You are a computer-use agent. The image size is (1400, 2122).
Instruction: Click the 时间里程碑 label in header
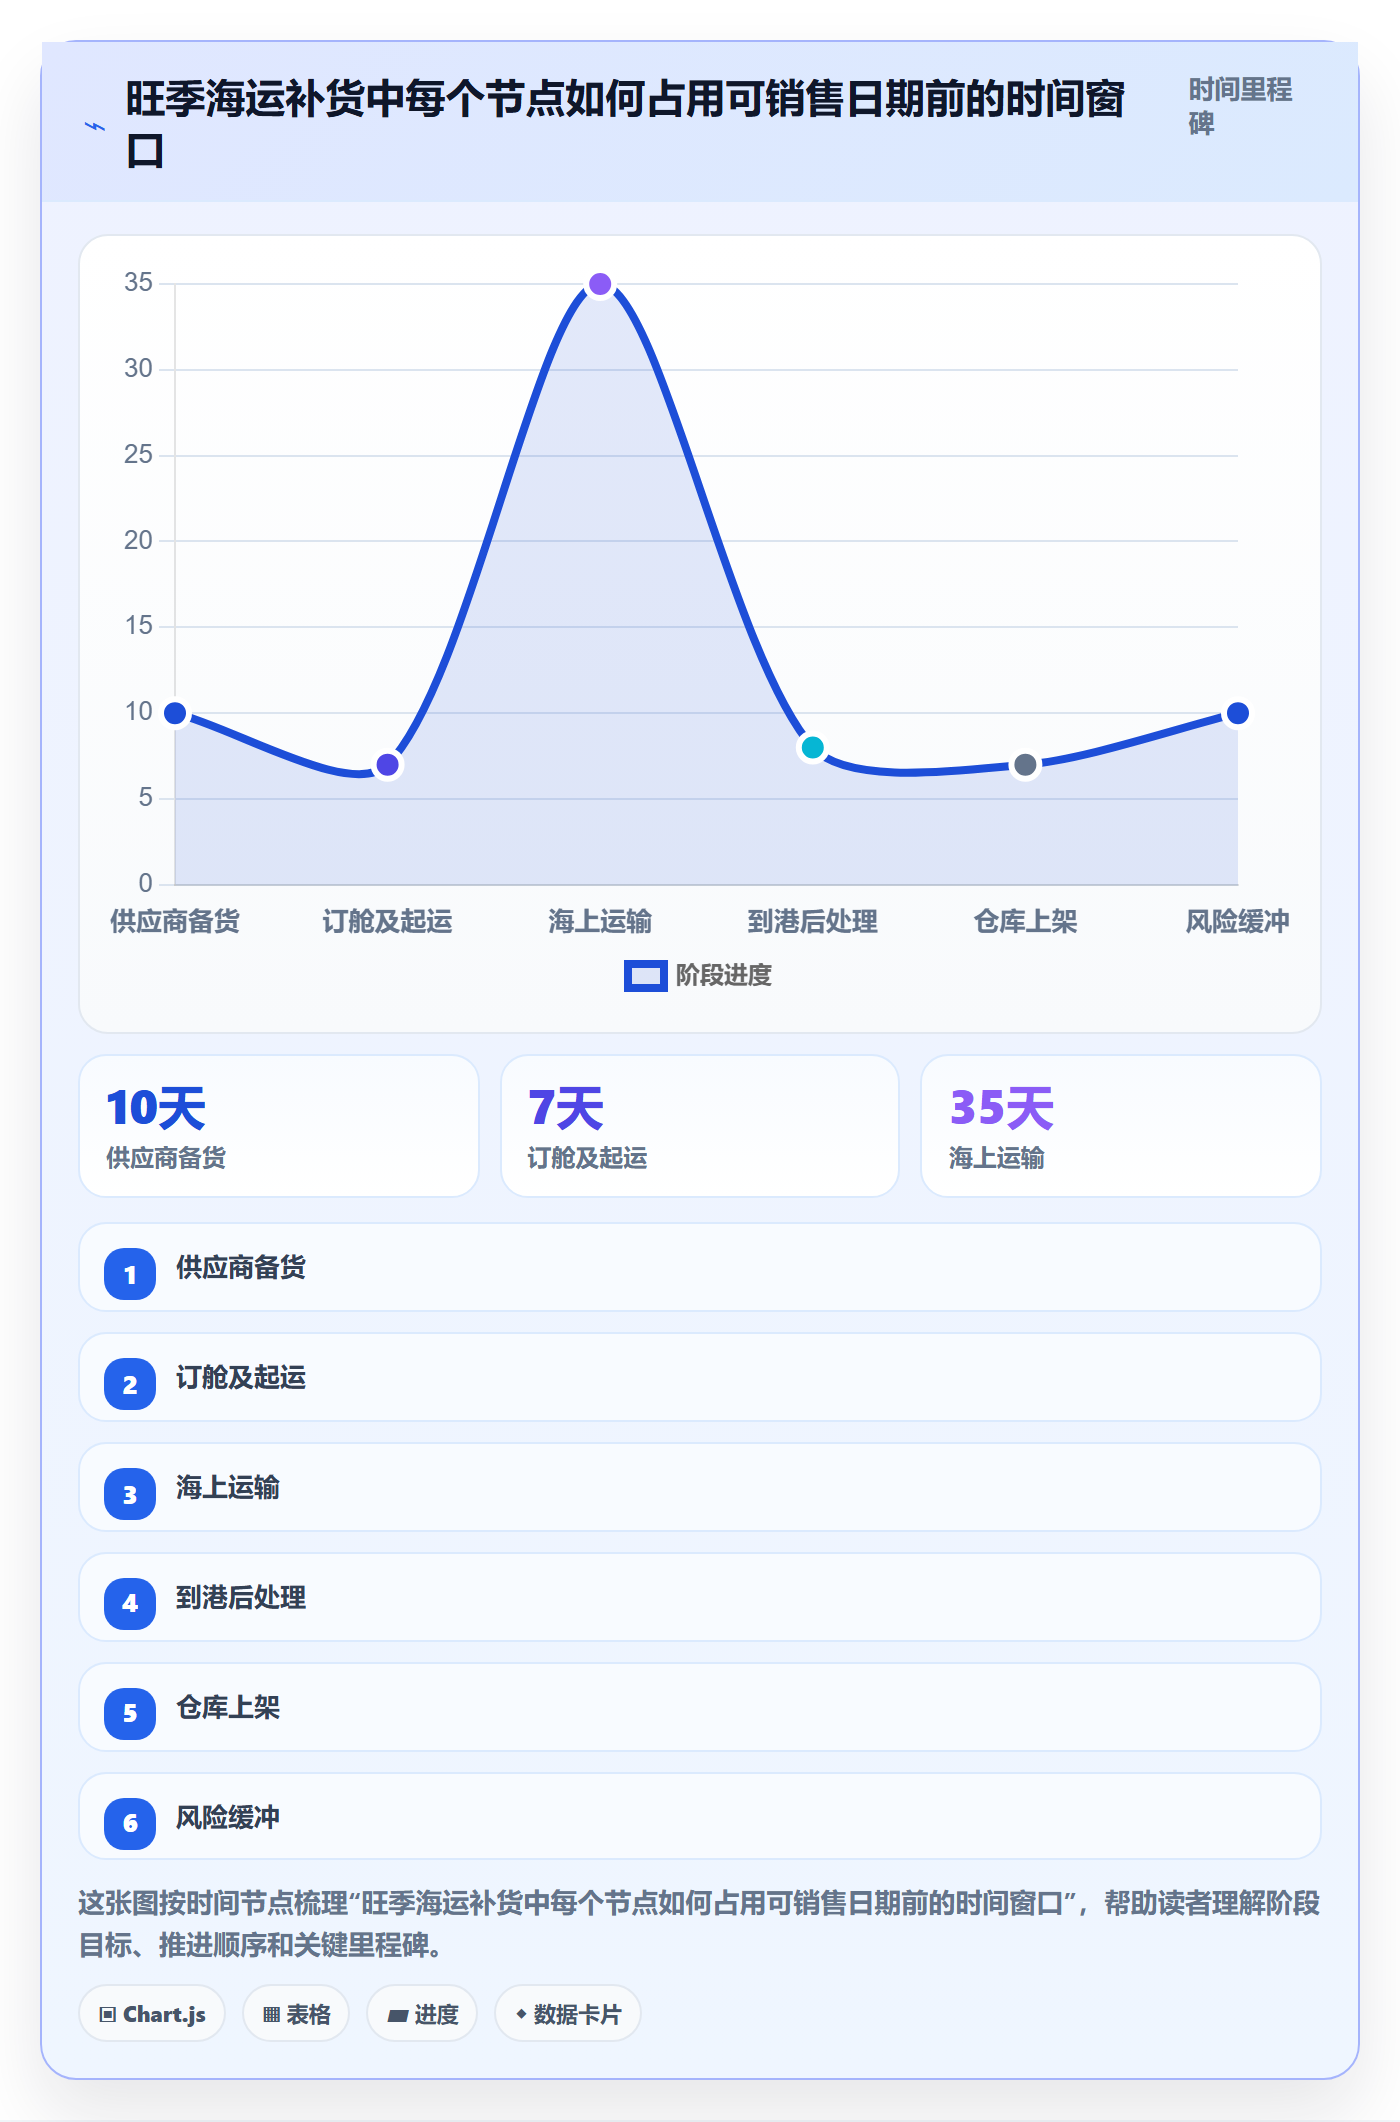(1240, 106)
